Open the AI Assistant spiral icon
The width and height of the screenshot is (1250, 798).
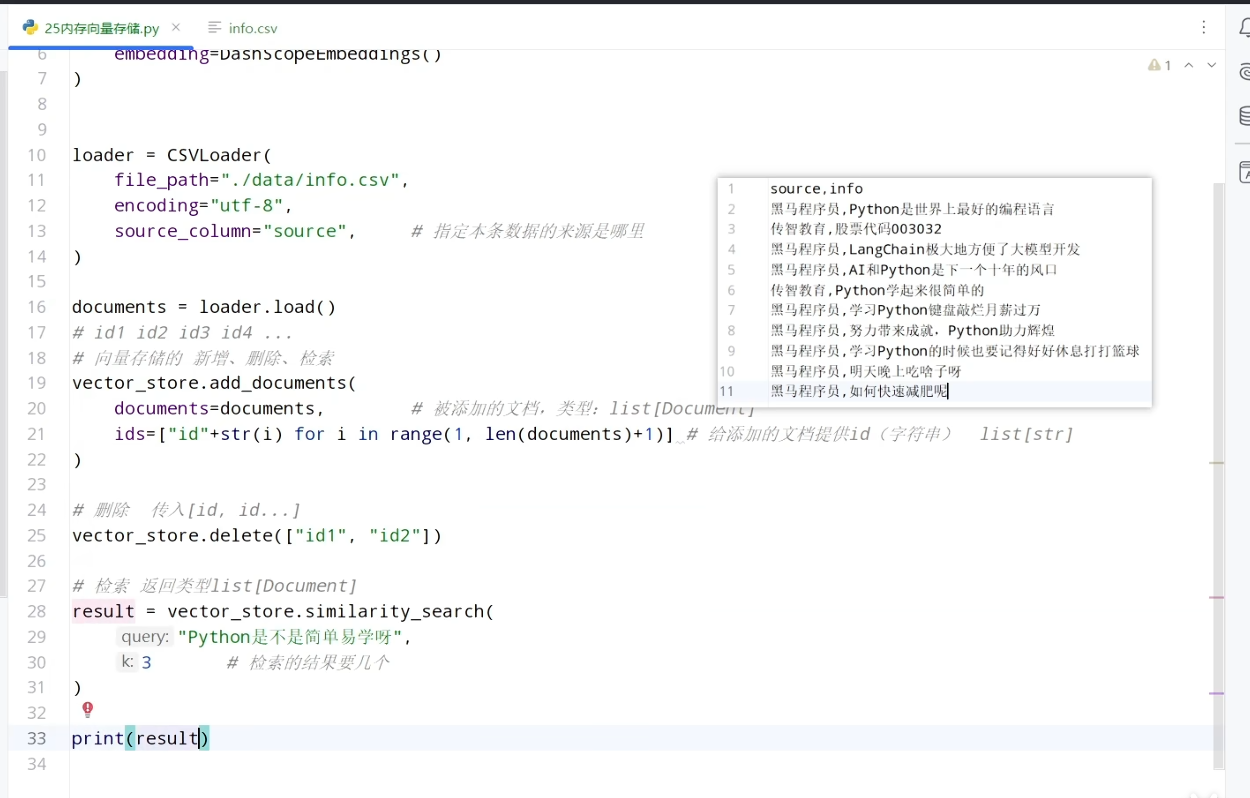point(1244,72)
